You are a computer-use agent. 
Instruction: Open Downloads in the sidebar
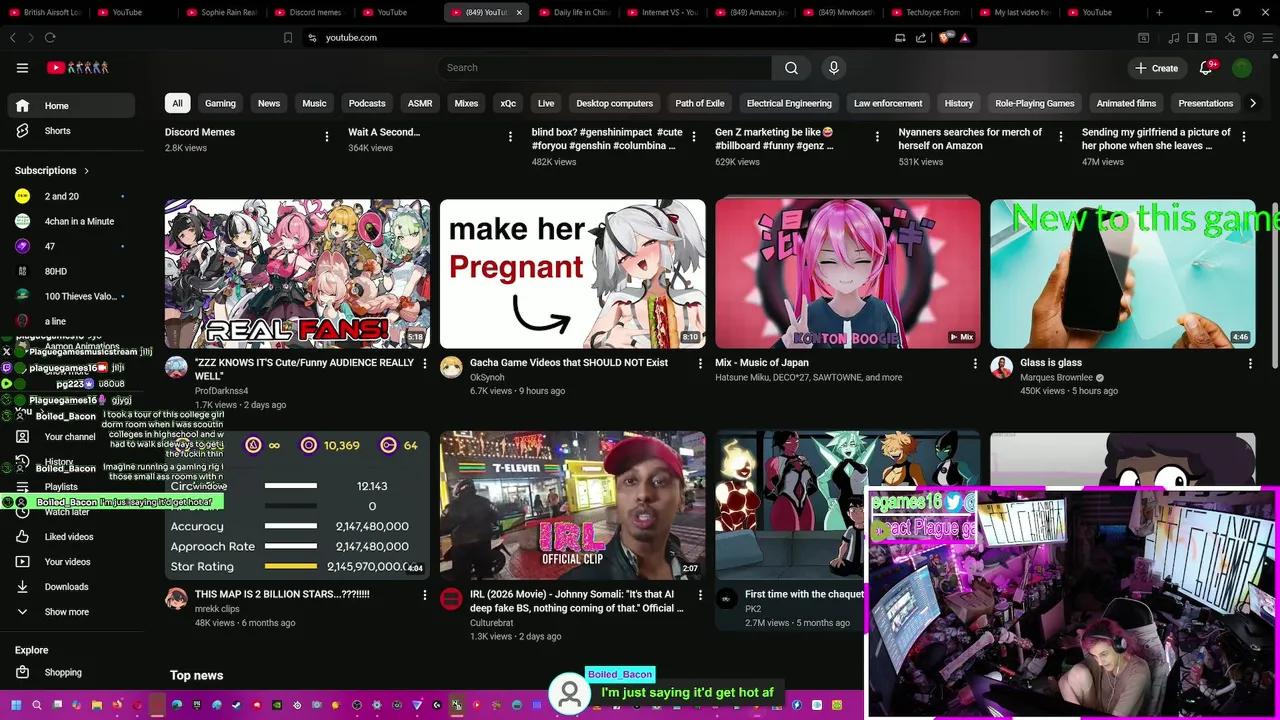tap(71, 587)
